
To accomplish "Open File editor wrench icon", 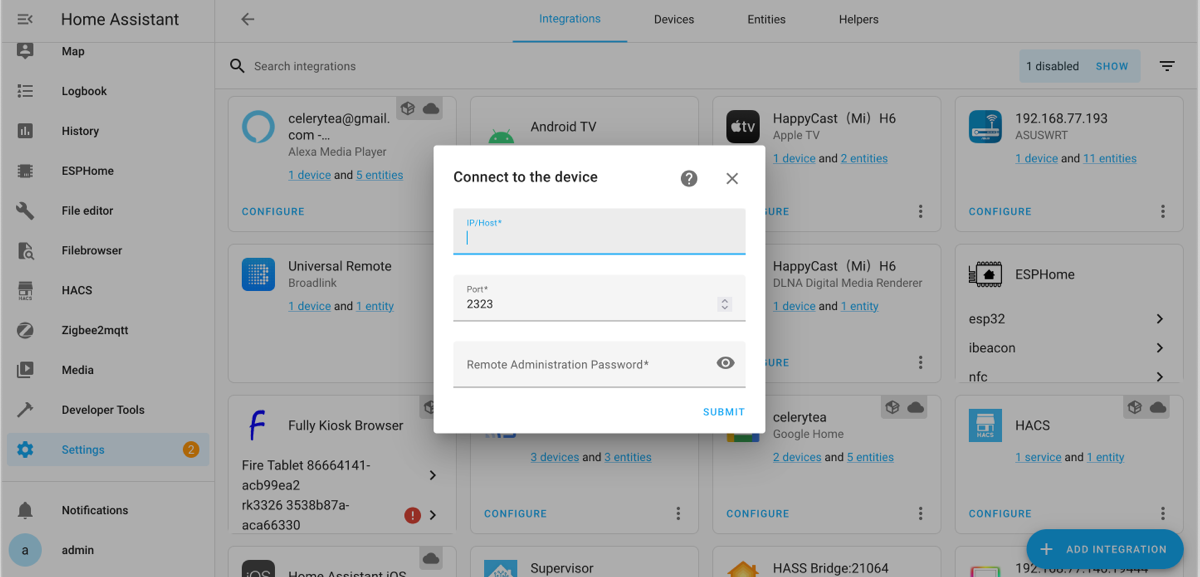I will [x=25, y=211].
